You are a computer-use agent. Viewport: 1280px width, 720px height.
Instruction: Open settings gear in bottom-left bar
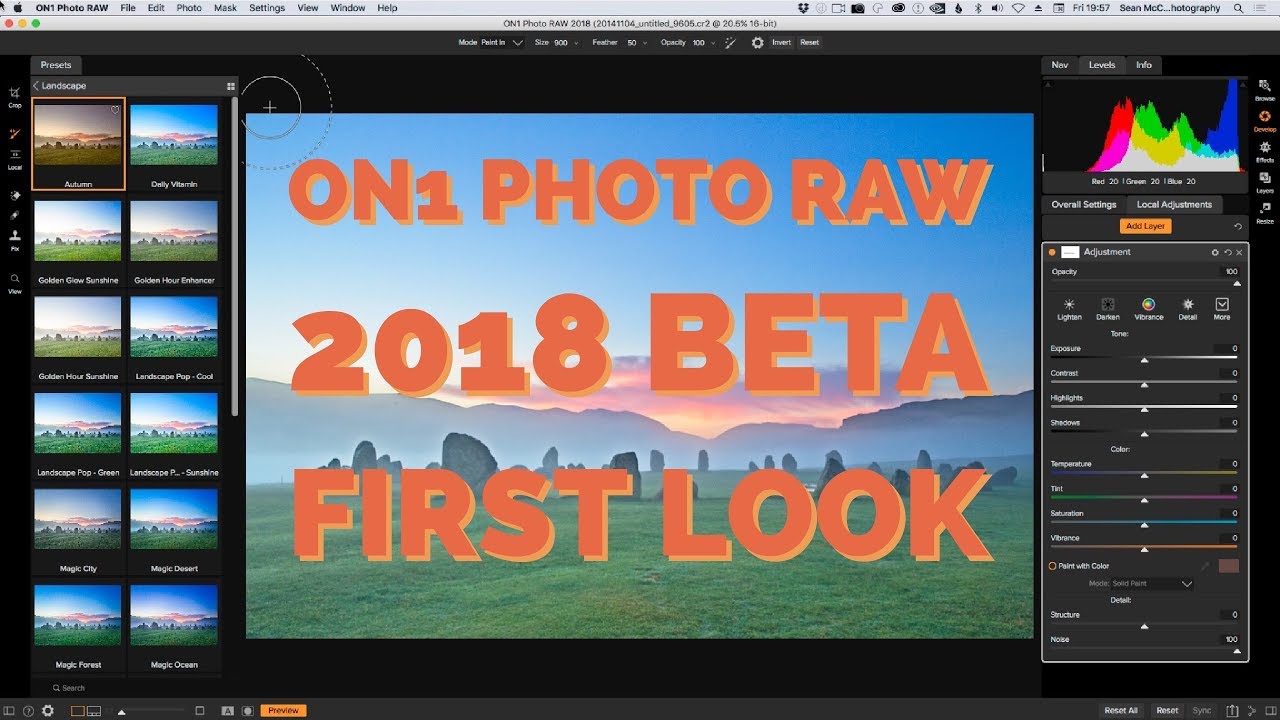(x=46, y=711)
